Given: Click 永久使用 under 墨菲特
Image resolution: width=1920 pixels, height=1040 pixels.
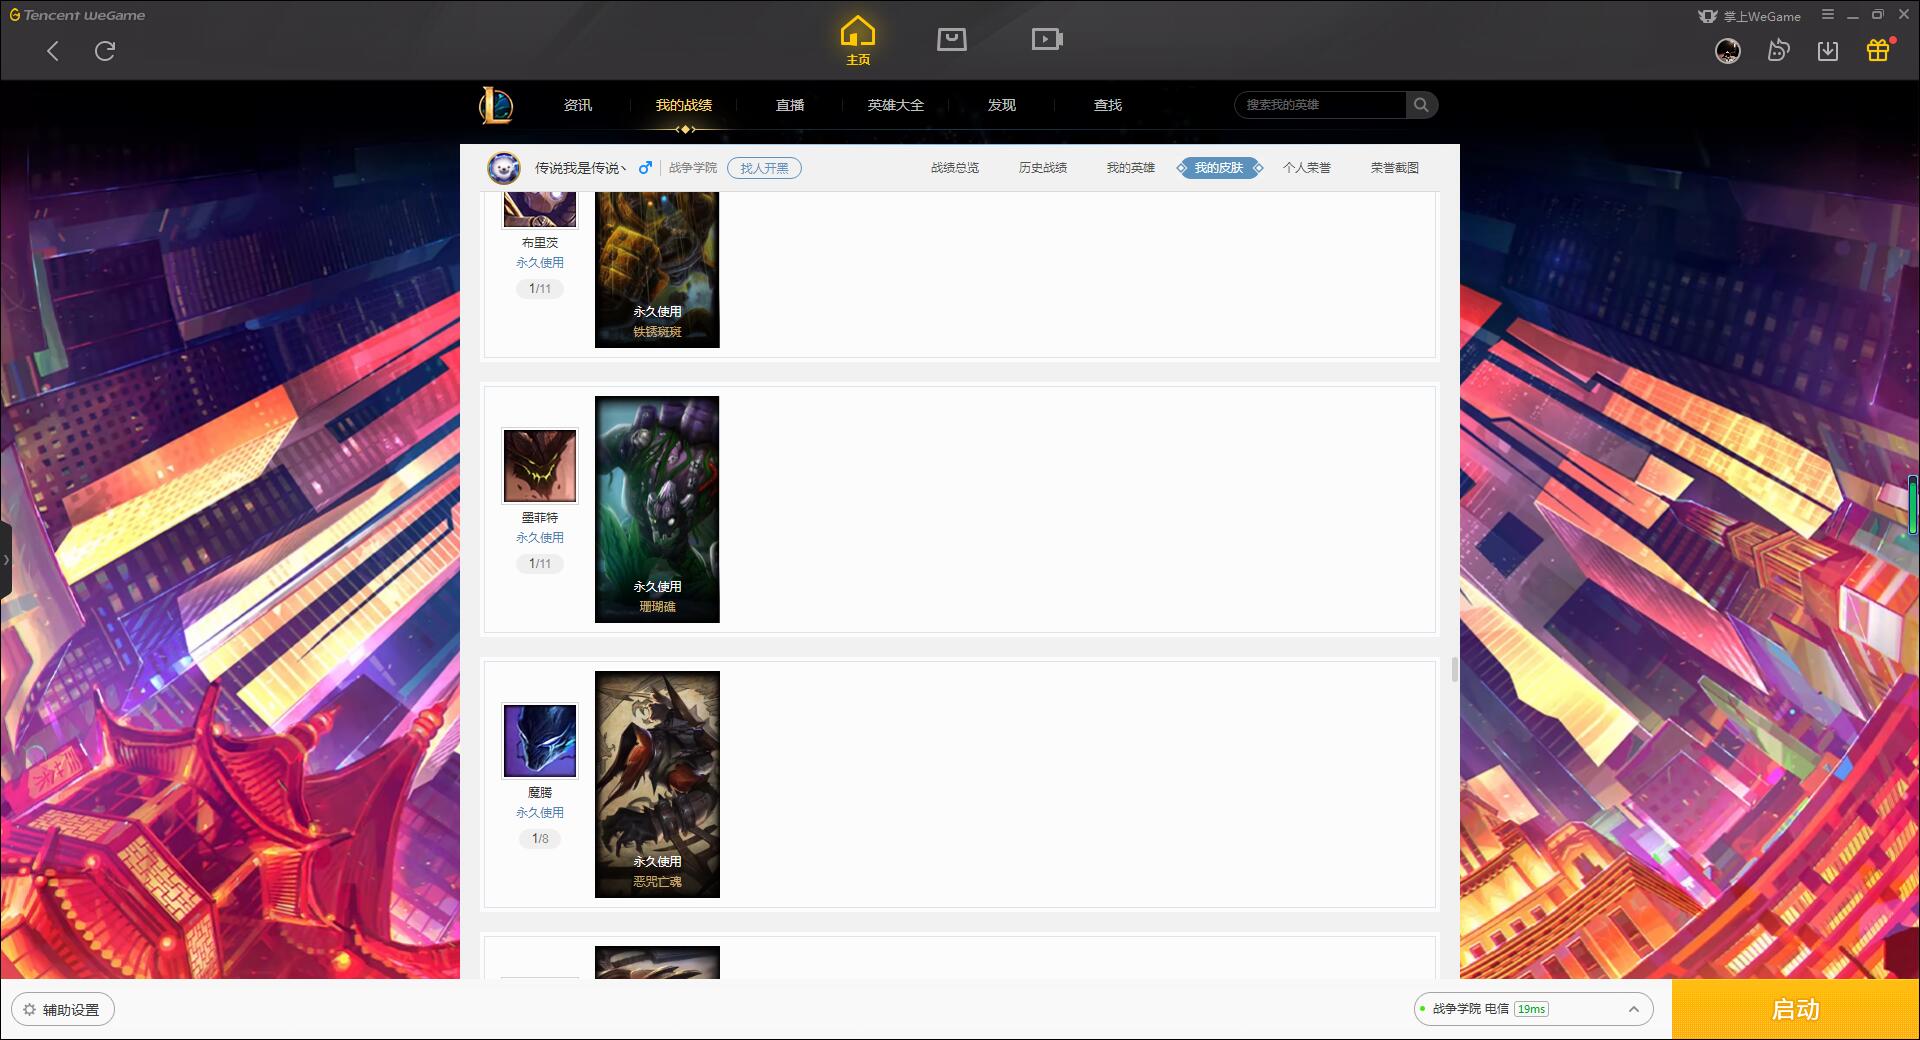Looking at the screenshot, I should point(540,538).
